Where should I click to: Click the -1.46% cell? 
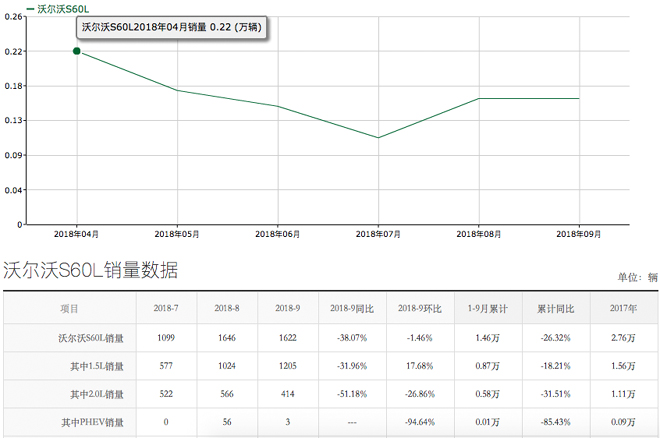pos(420,338)
